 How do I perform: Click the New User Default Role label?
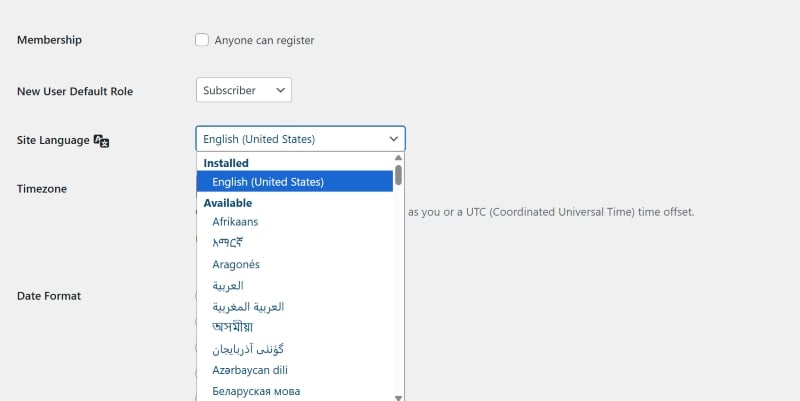[75, 91]
